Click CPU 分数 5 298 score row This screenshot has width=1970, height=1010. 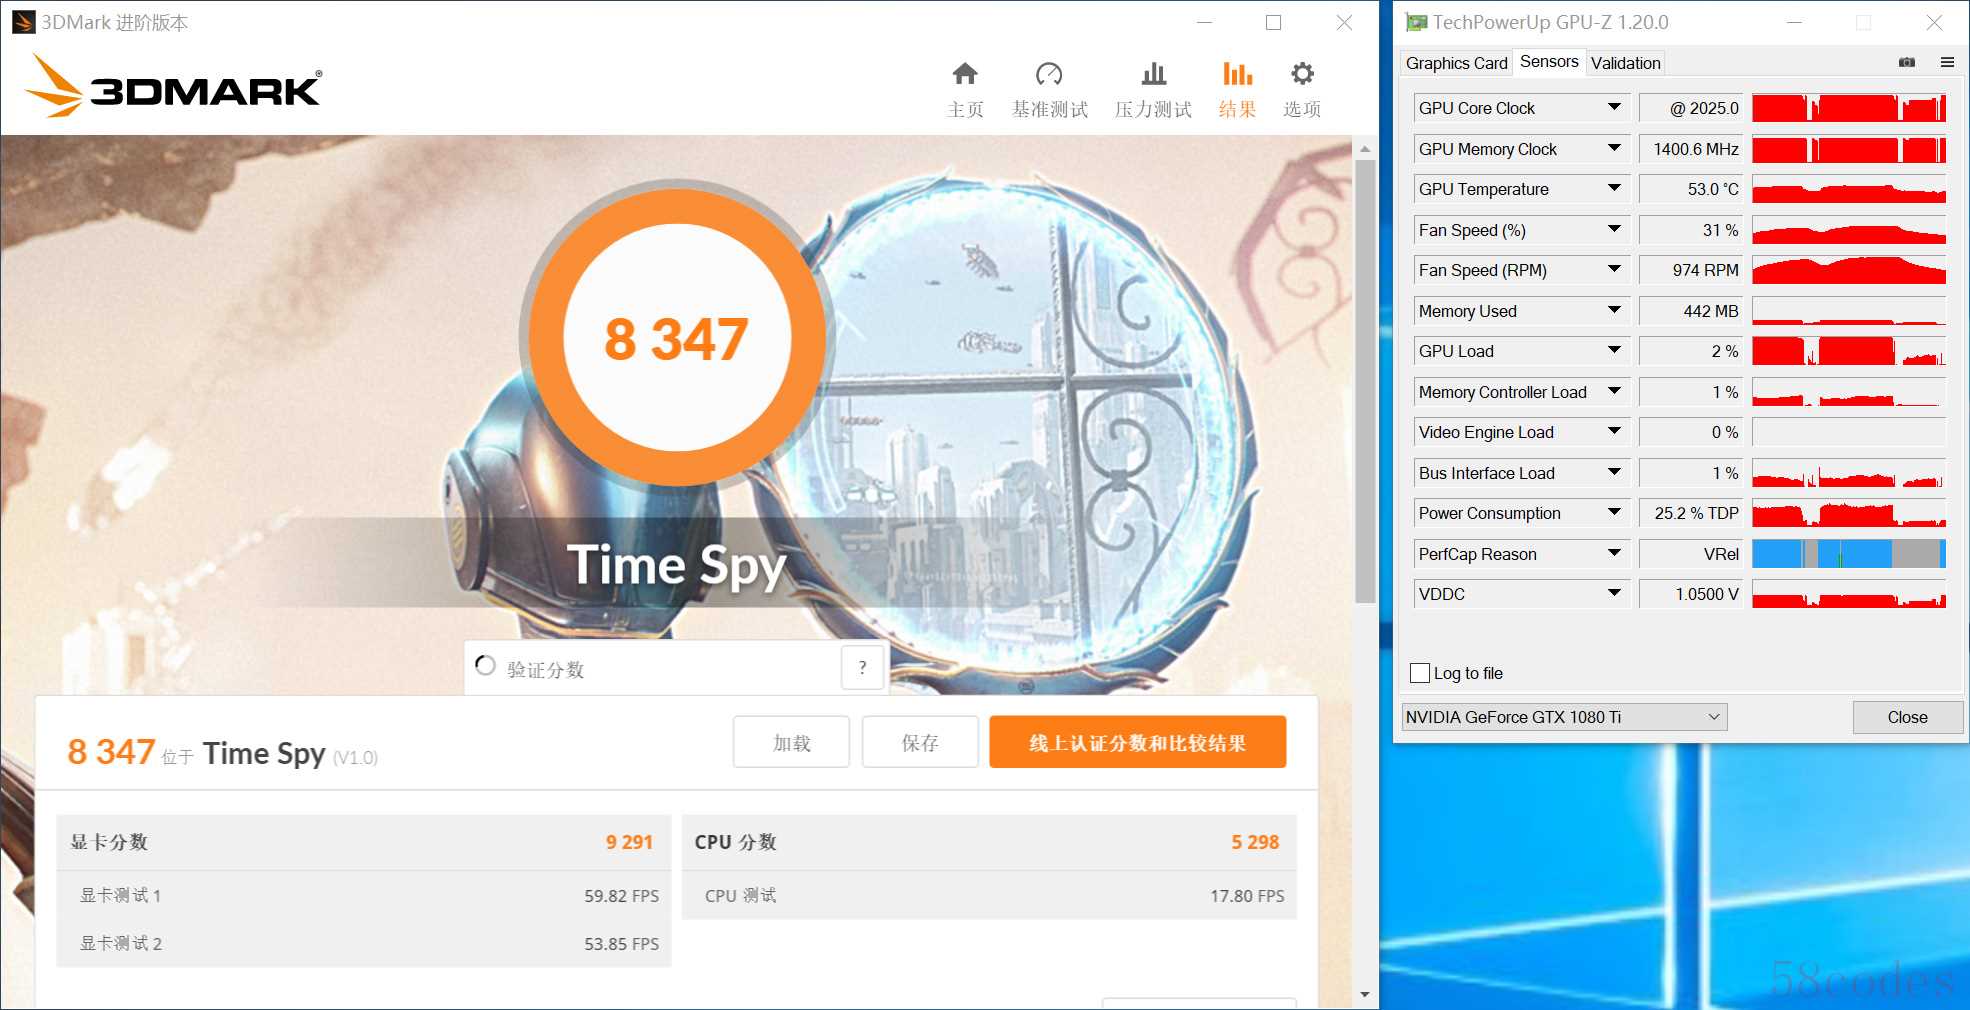pos(989,842)
